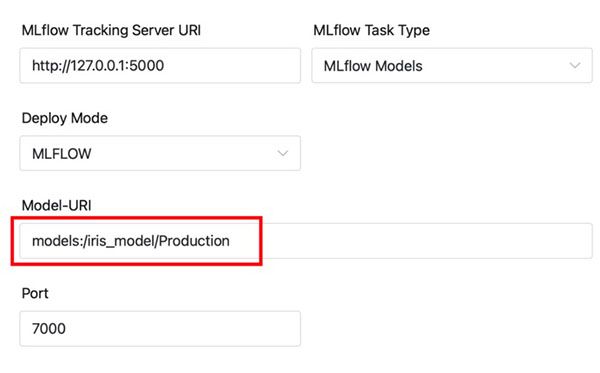Screen dimensions: 600x373
Task: Expand the MLflow Task Type chevron arrow
Action: point(575,65)
